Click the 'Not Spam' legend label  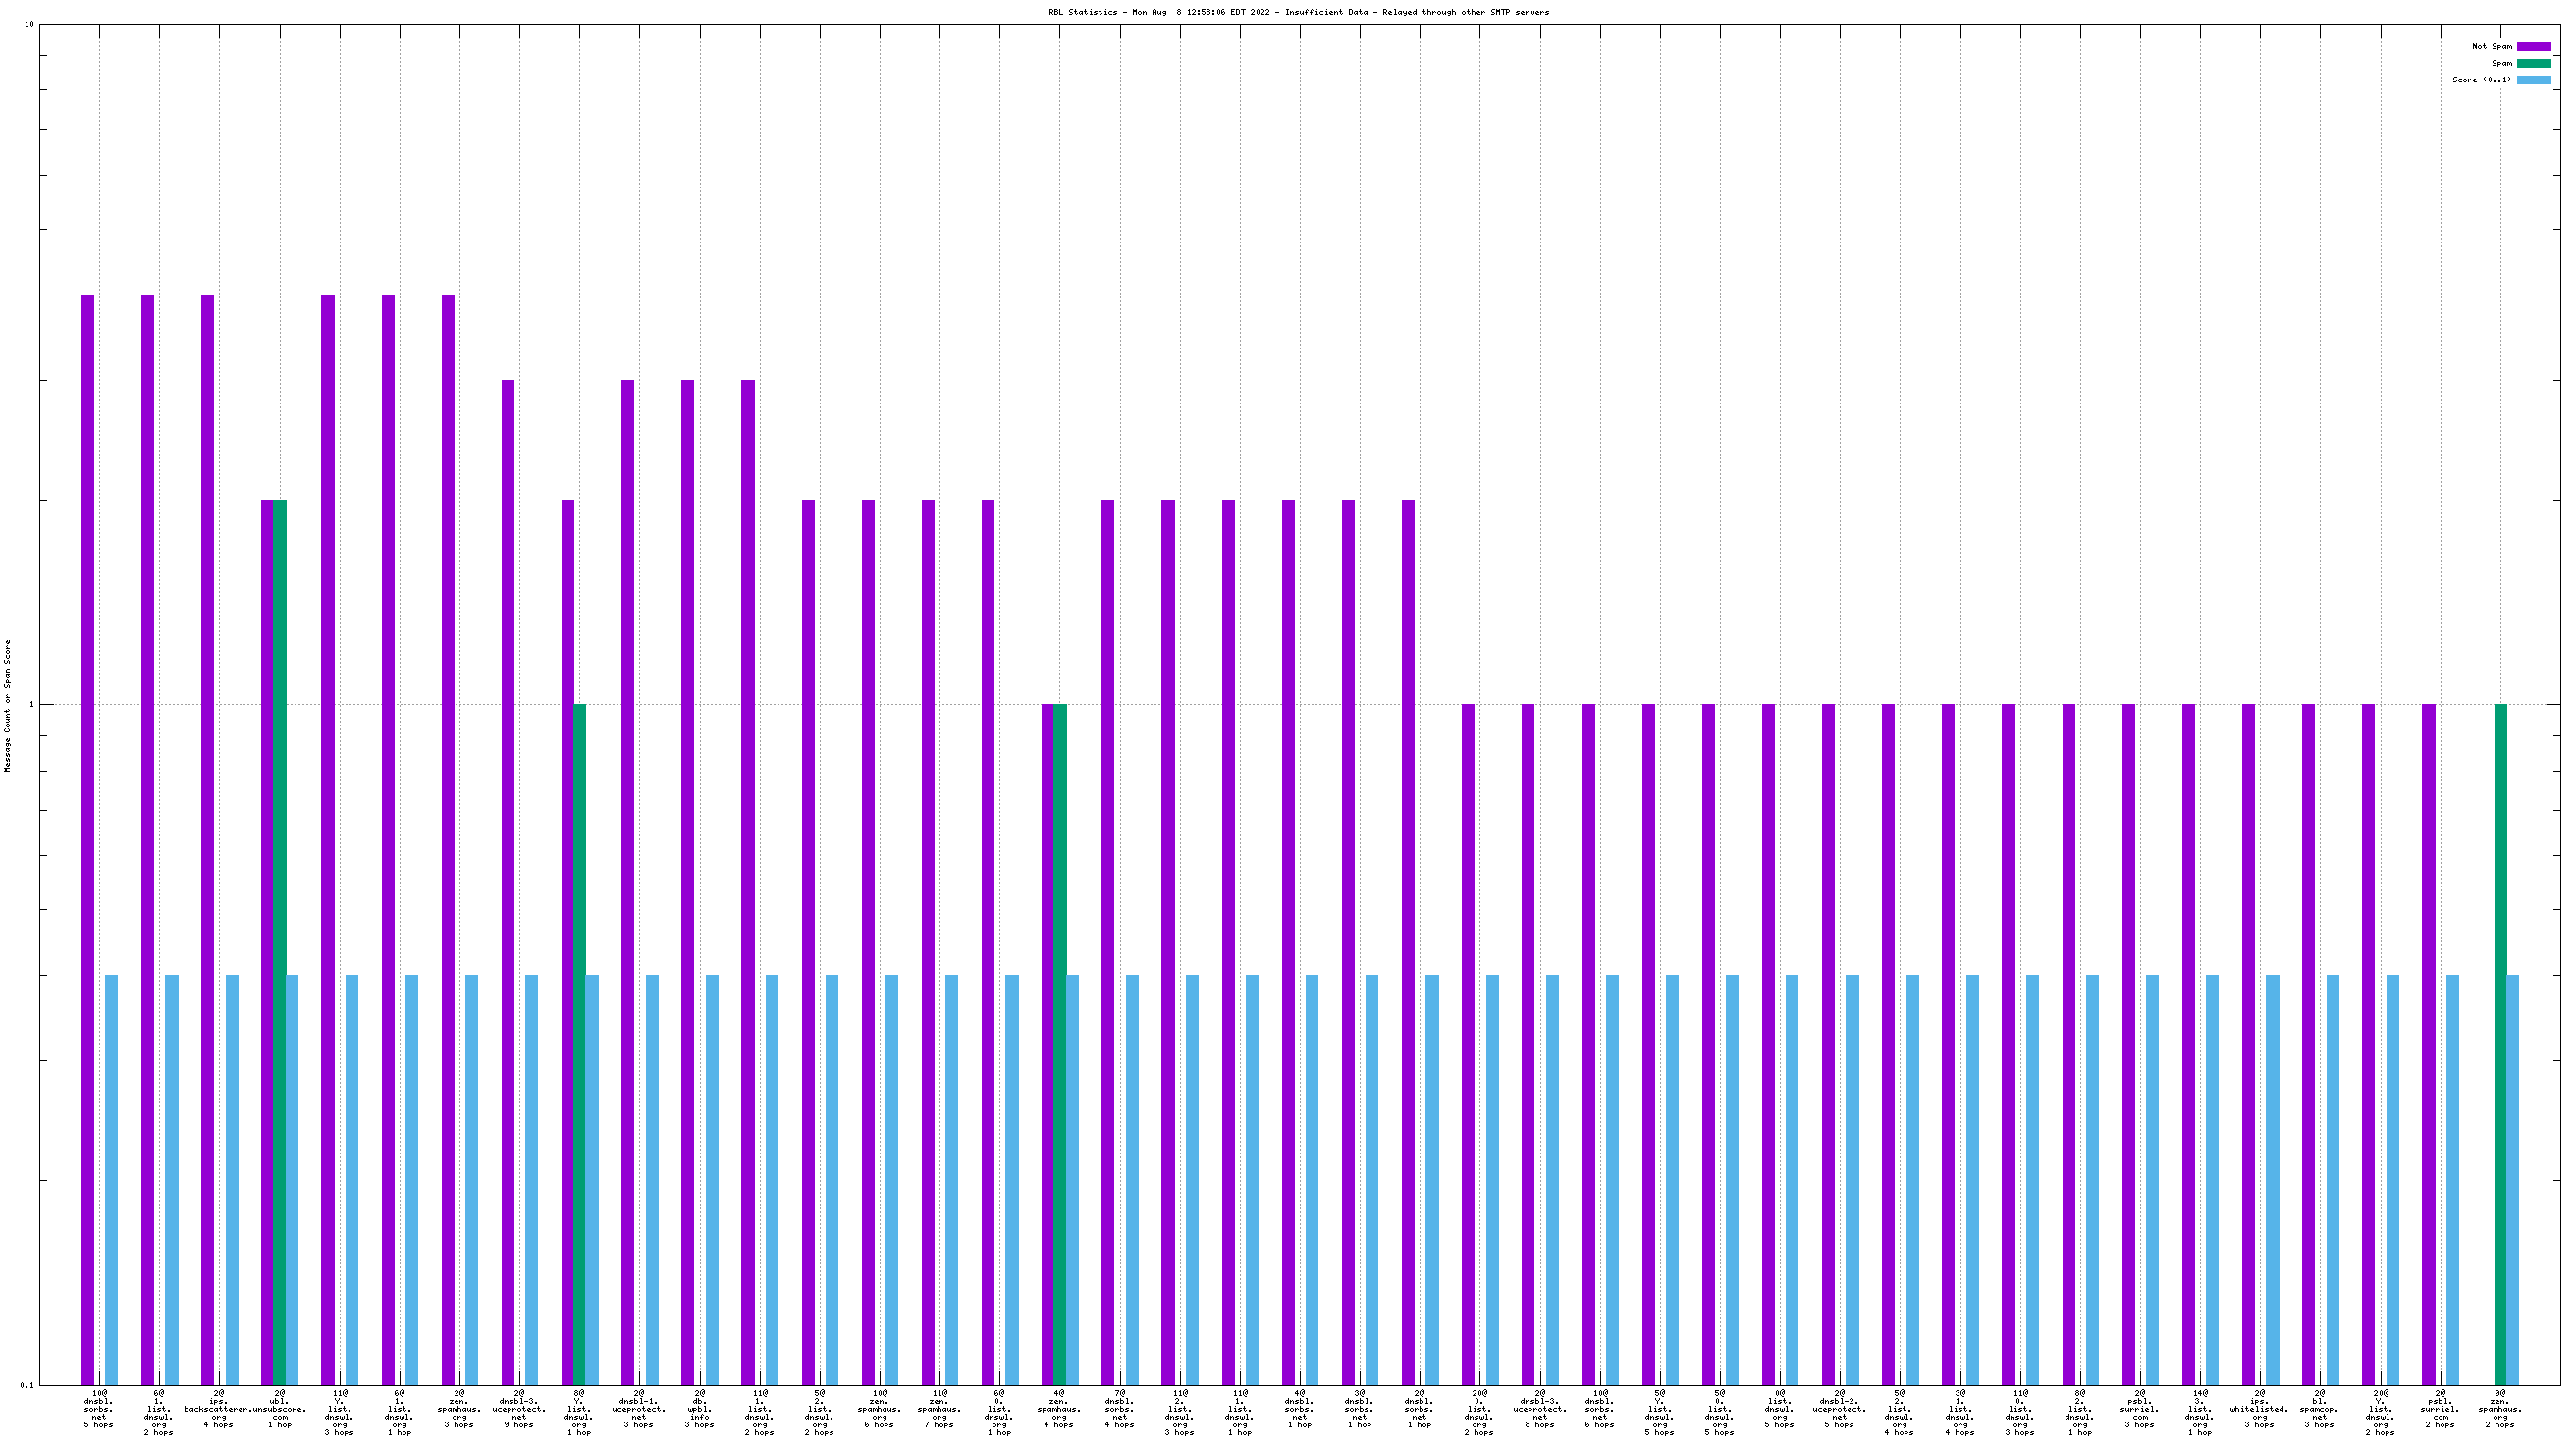point(2491,47)
